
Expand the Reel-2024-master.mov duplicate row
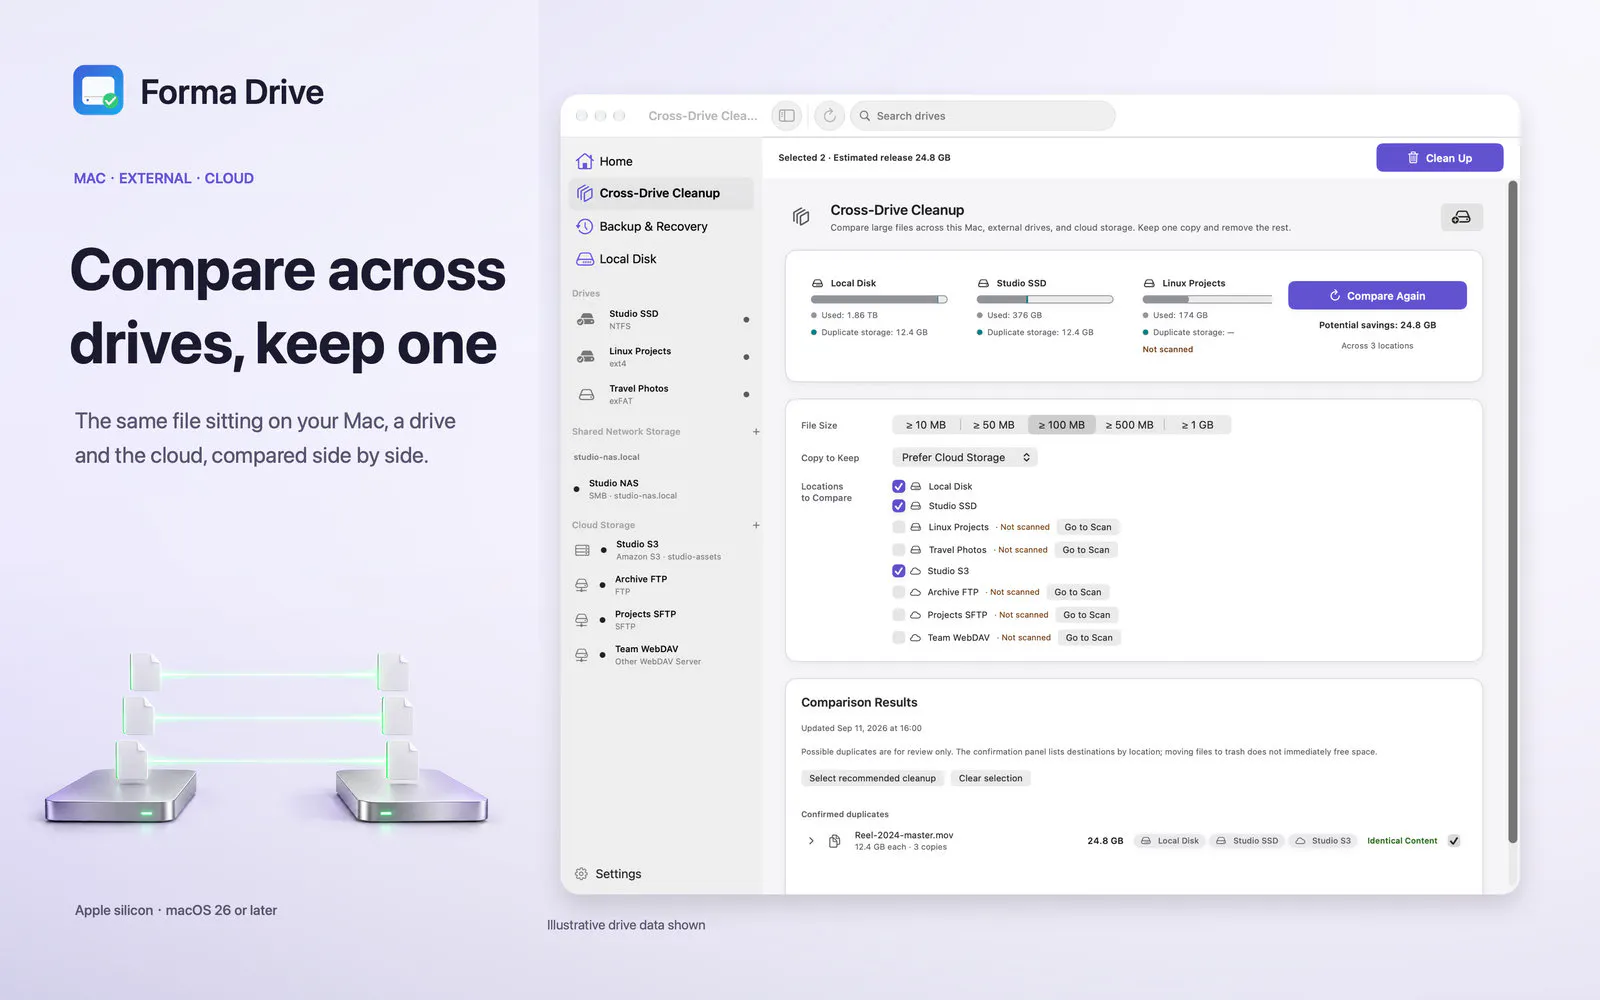coord(811,841)
